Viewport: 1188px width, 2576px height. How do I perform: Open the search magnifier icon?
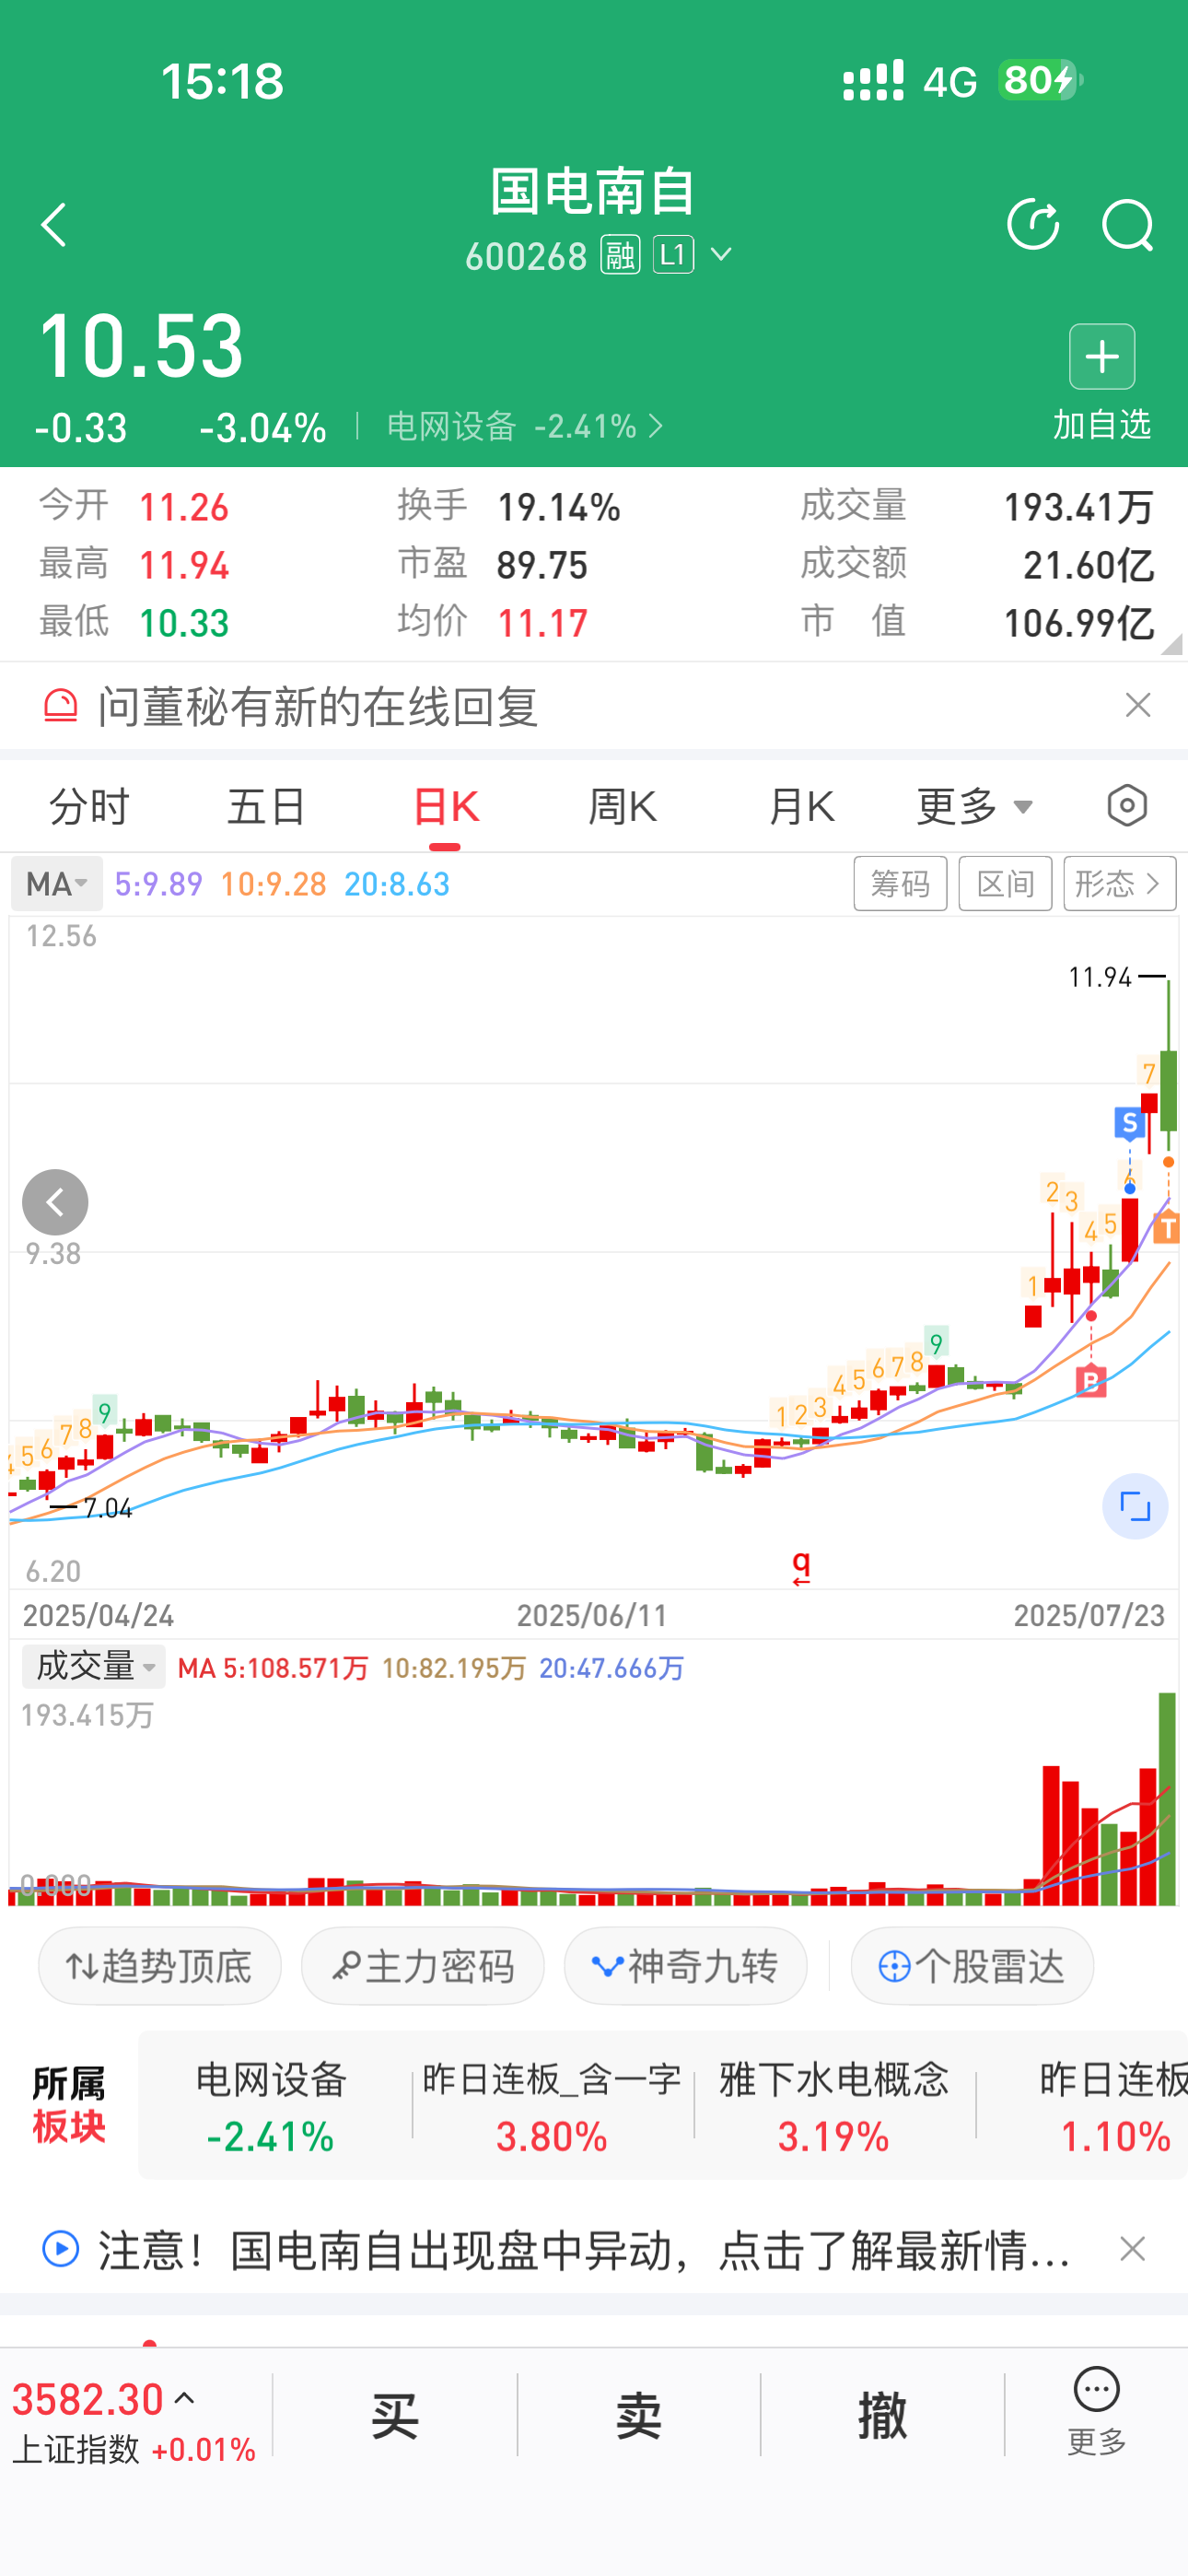1128,225
